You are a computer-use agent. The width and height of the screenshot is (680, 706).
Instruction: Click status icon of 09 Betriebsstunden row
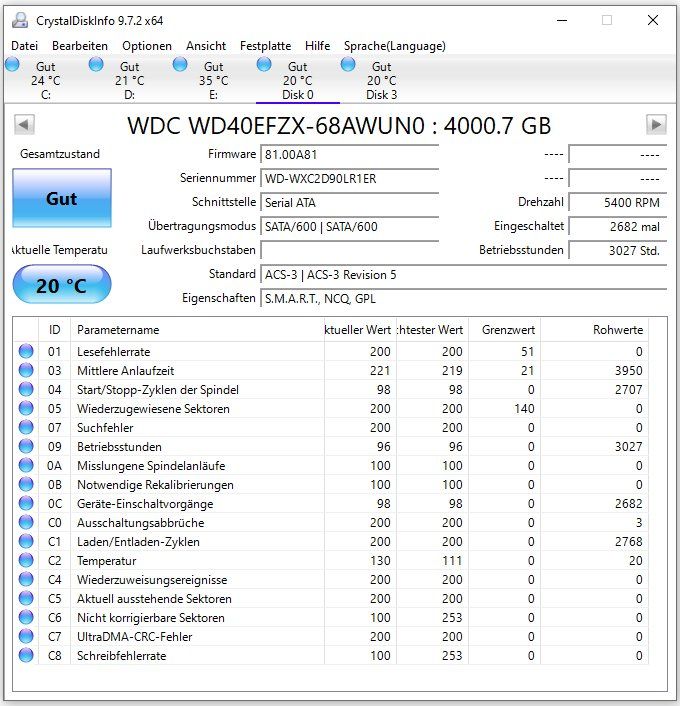[26, 446]
